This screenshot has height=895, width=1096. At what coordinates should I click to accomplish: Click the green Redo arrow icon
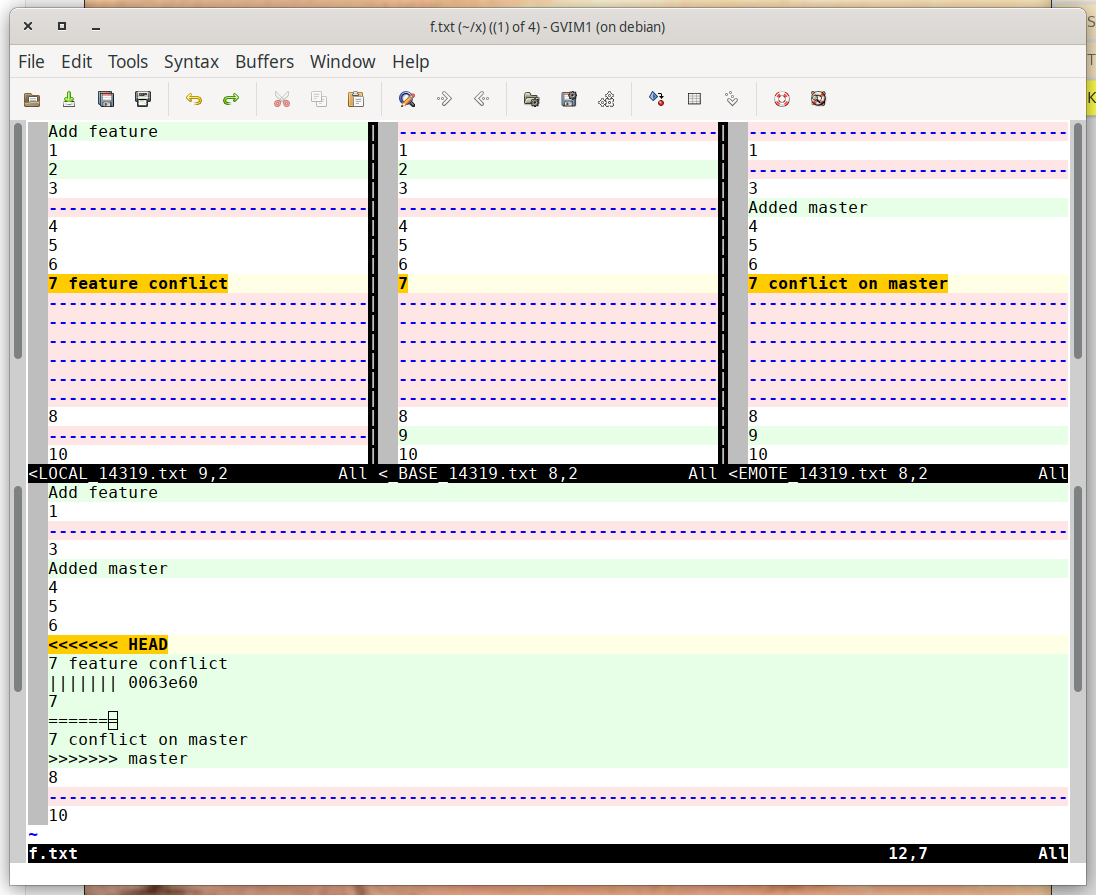[x=231, y=99]
